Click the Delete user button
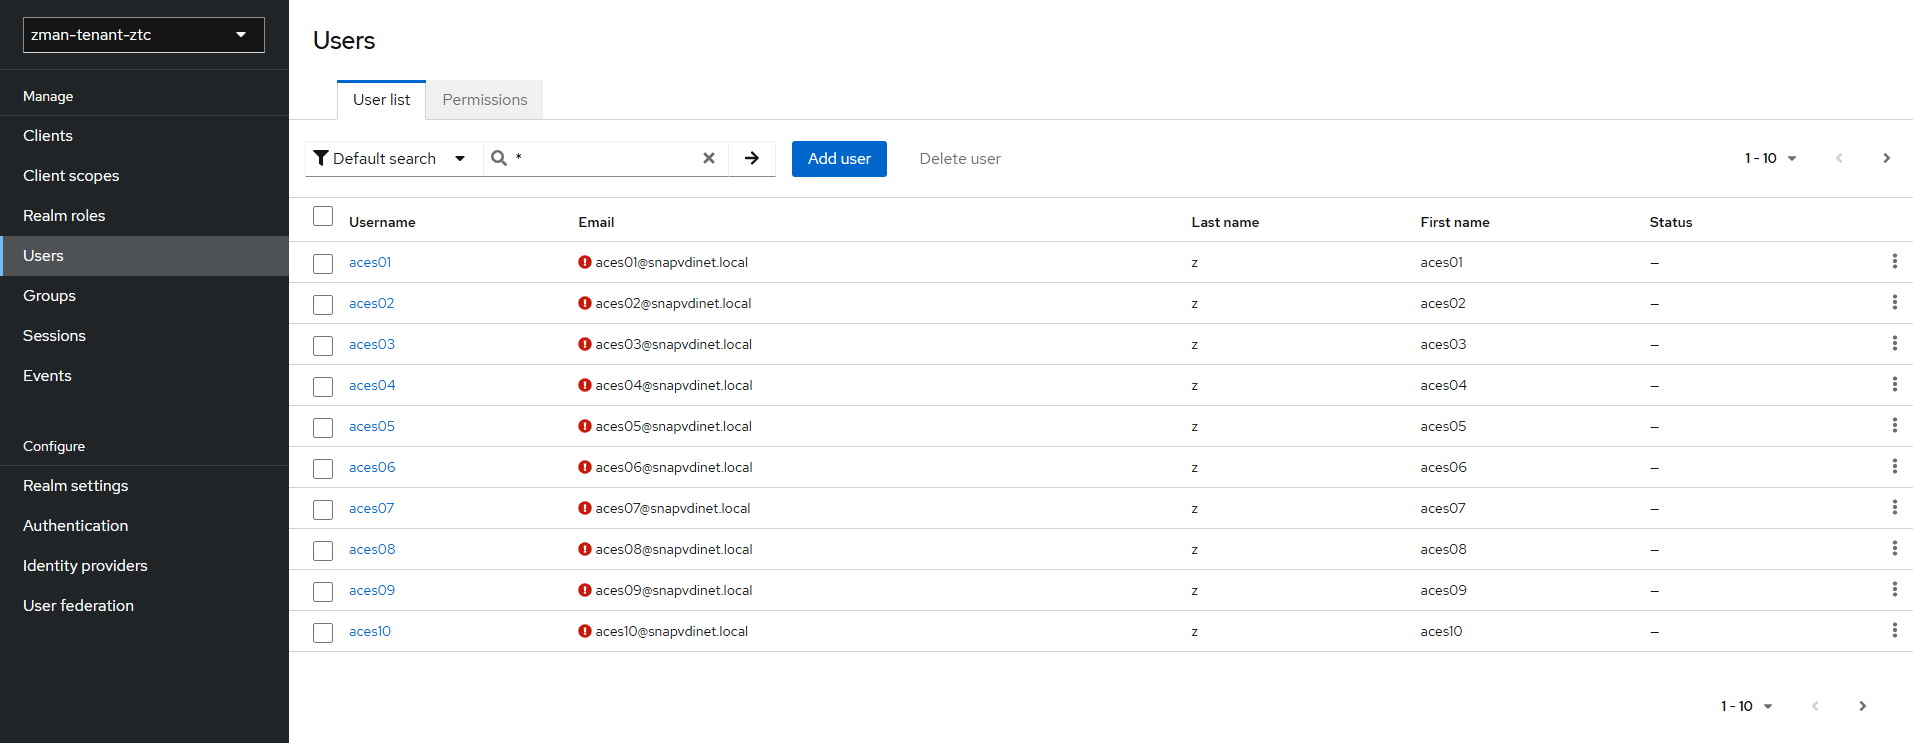 [x=960, y=159]
